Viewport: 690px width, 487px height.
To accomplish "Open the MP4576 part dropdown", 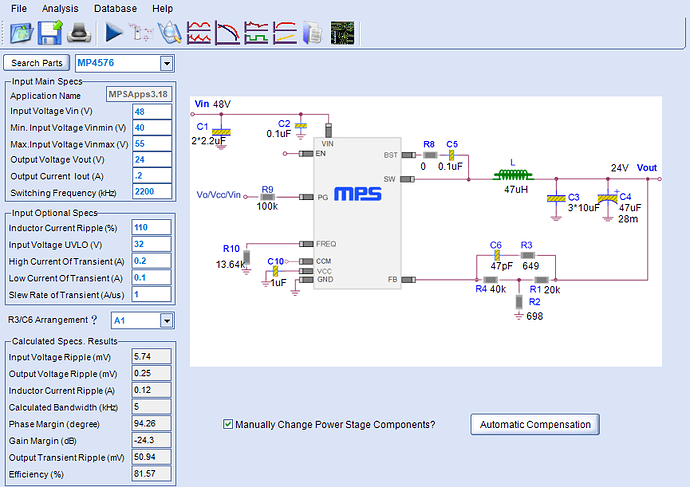I will click(166, 63).
